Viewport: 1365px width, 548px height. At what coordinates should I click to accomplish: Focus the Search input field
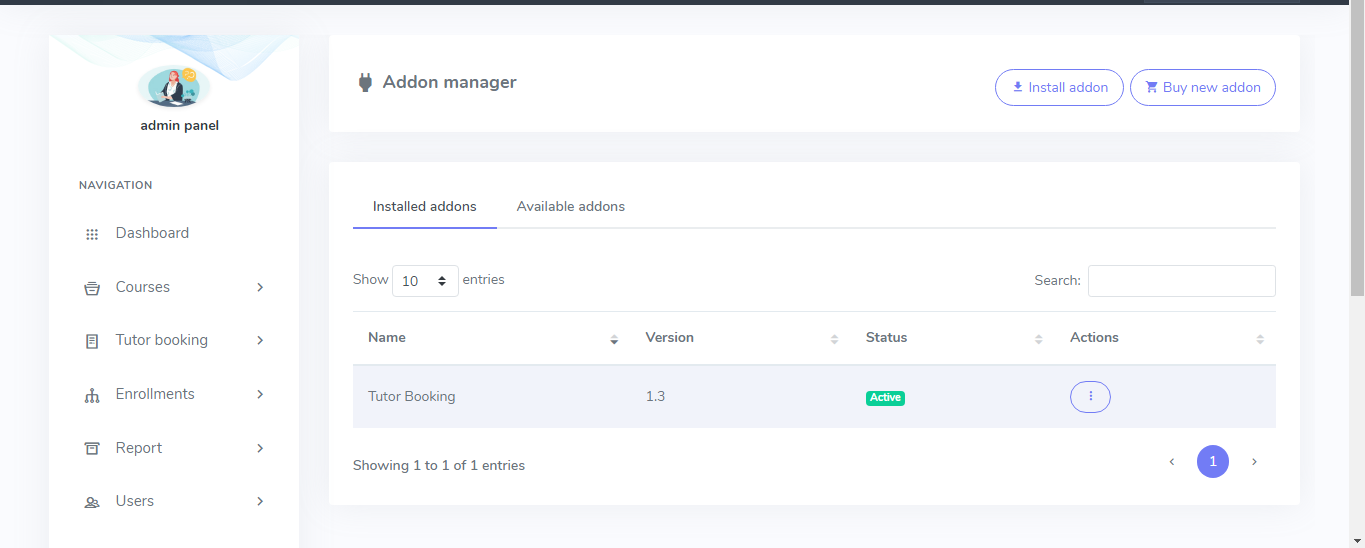pyautogui.click(x=1181, y=281)
